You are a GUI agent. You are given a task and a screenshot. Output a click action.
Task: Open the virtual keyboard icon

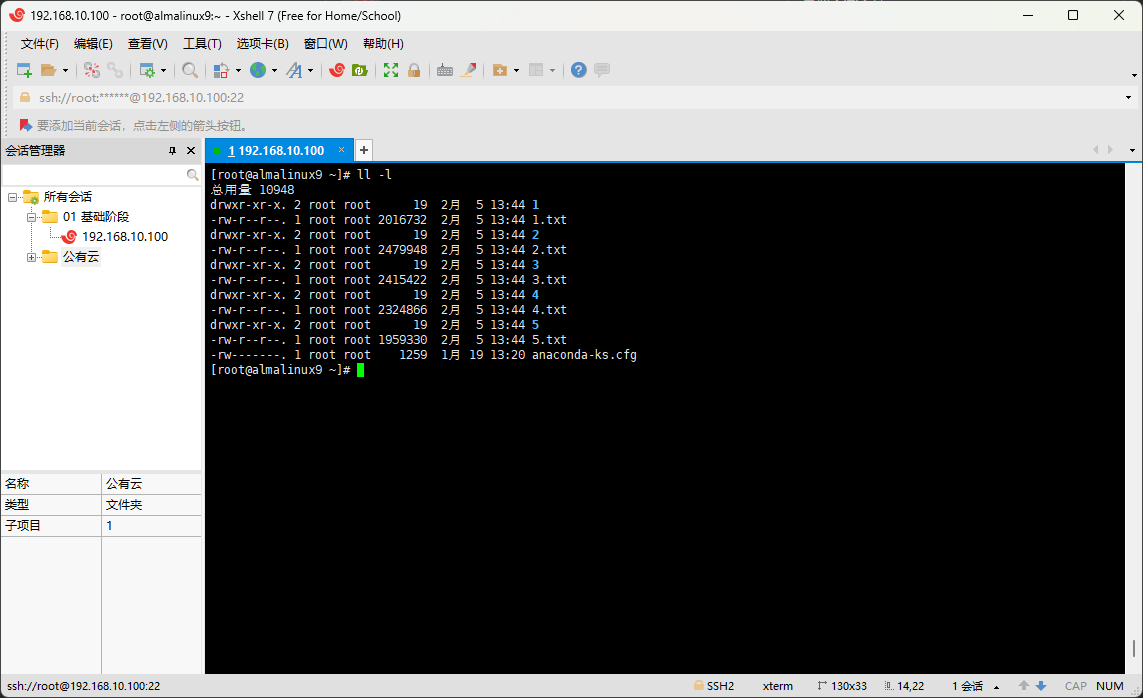(444, 70)
